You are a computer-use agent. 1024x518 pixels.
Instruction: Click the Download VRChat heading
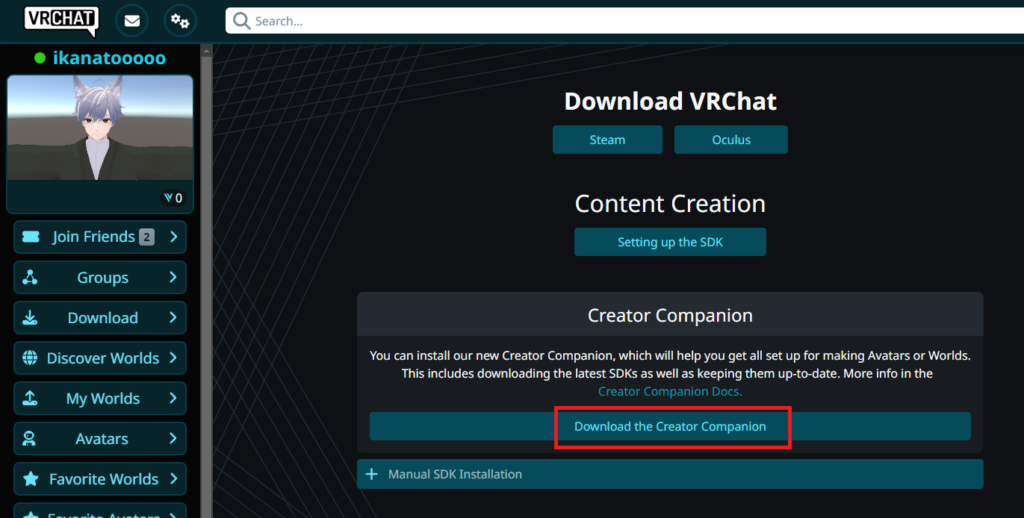[670, 101]
